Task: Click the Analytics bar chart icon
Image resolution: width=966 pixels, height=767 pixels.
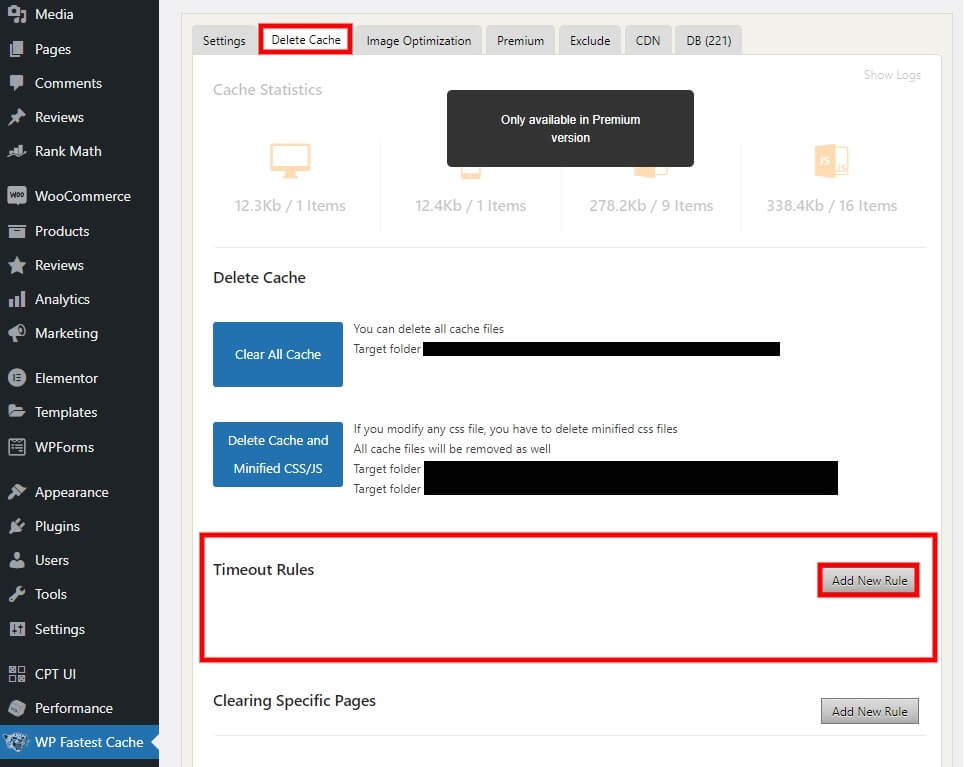Action: [x=17, y=299]
